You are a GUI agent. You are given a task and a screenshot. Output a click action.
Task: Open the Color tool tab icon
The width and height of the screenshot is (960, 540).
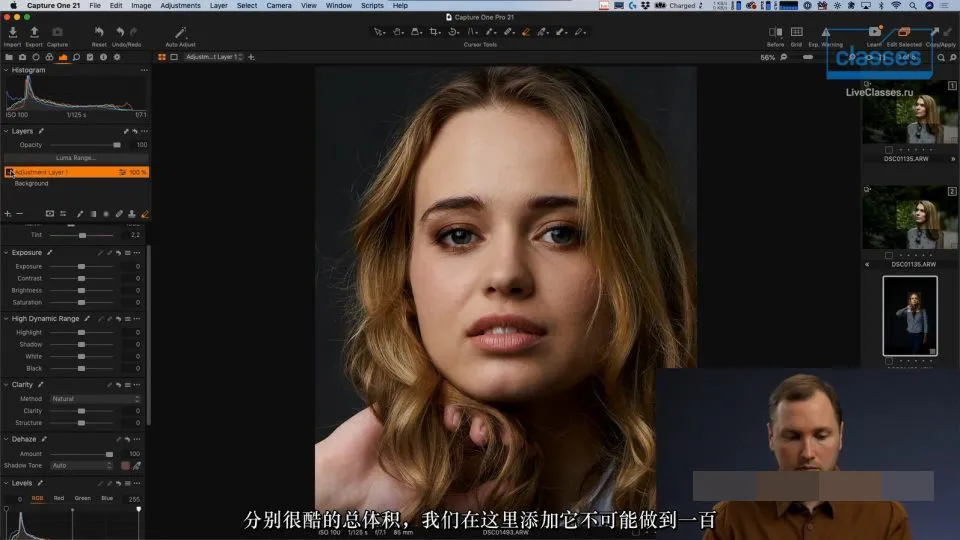pos(49,57)
